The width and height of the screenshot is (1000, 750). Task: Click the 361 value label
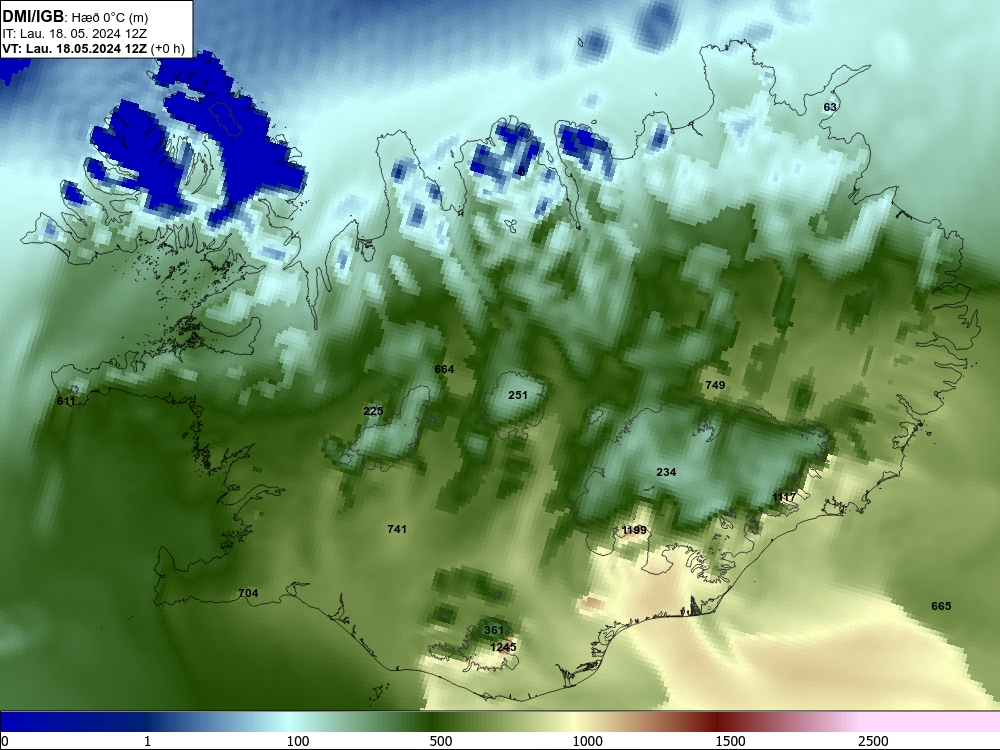494,630
